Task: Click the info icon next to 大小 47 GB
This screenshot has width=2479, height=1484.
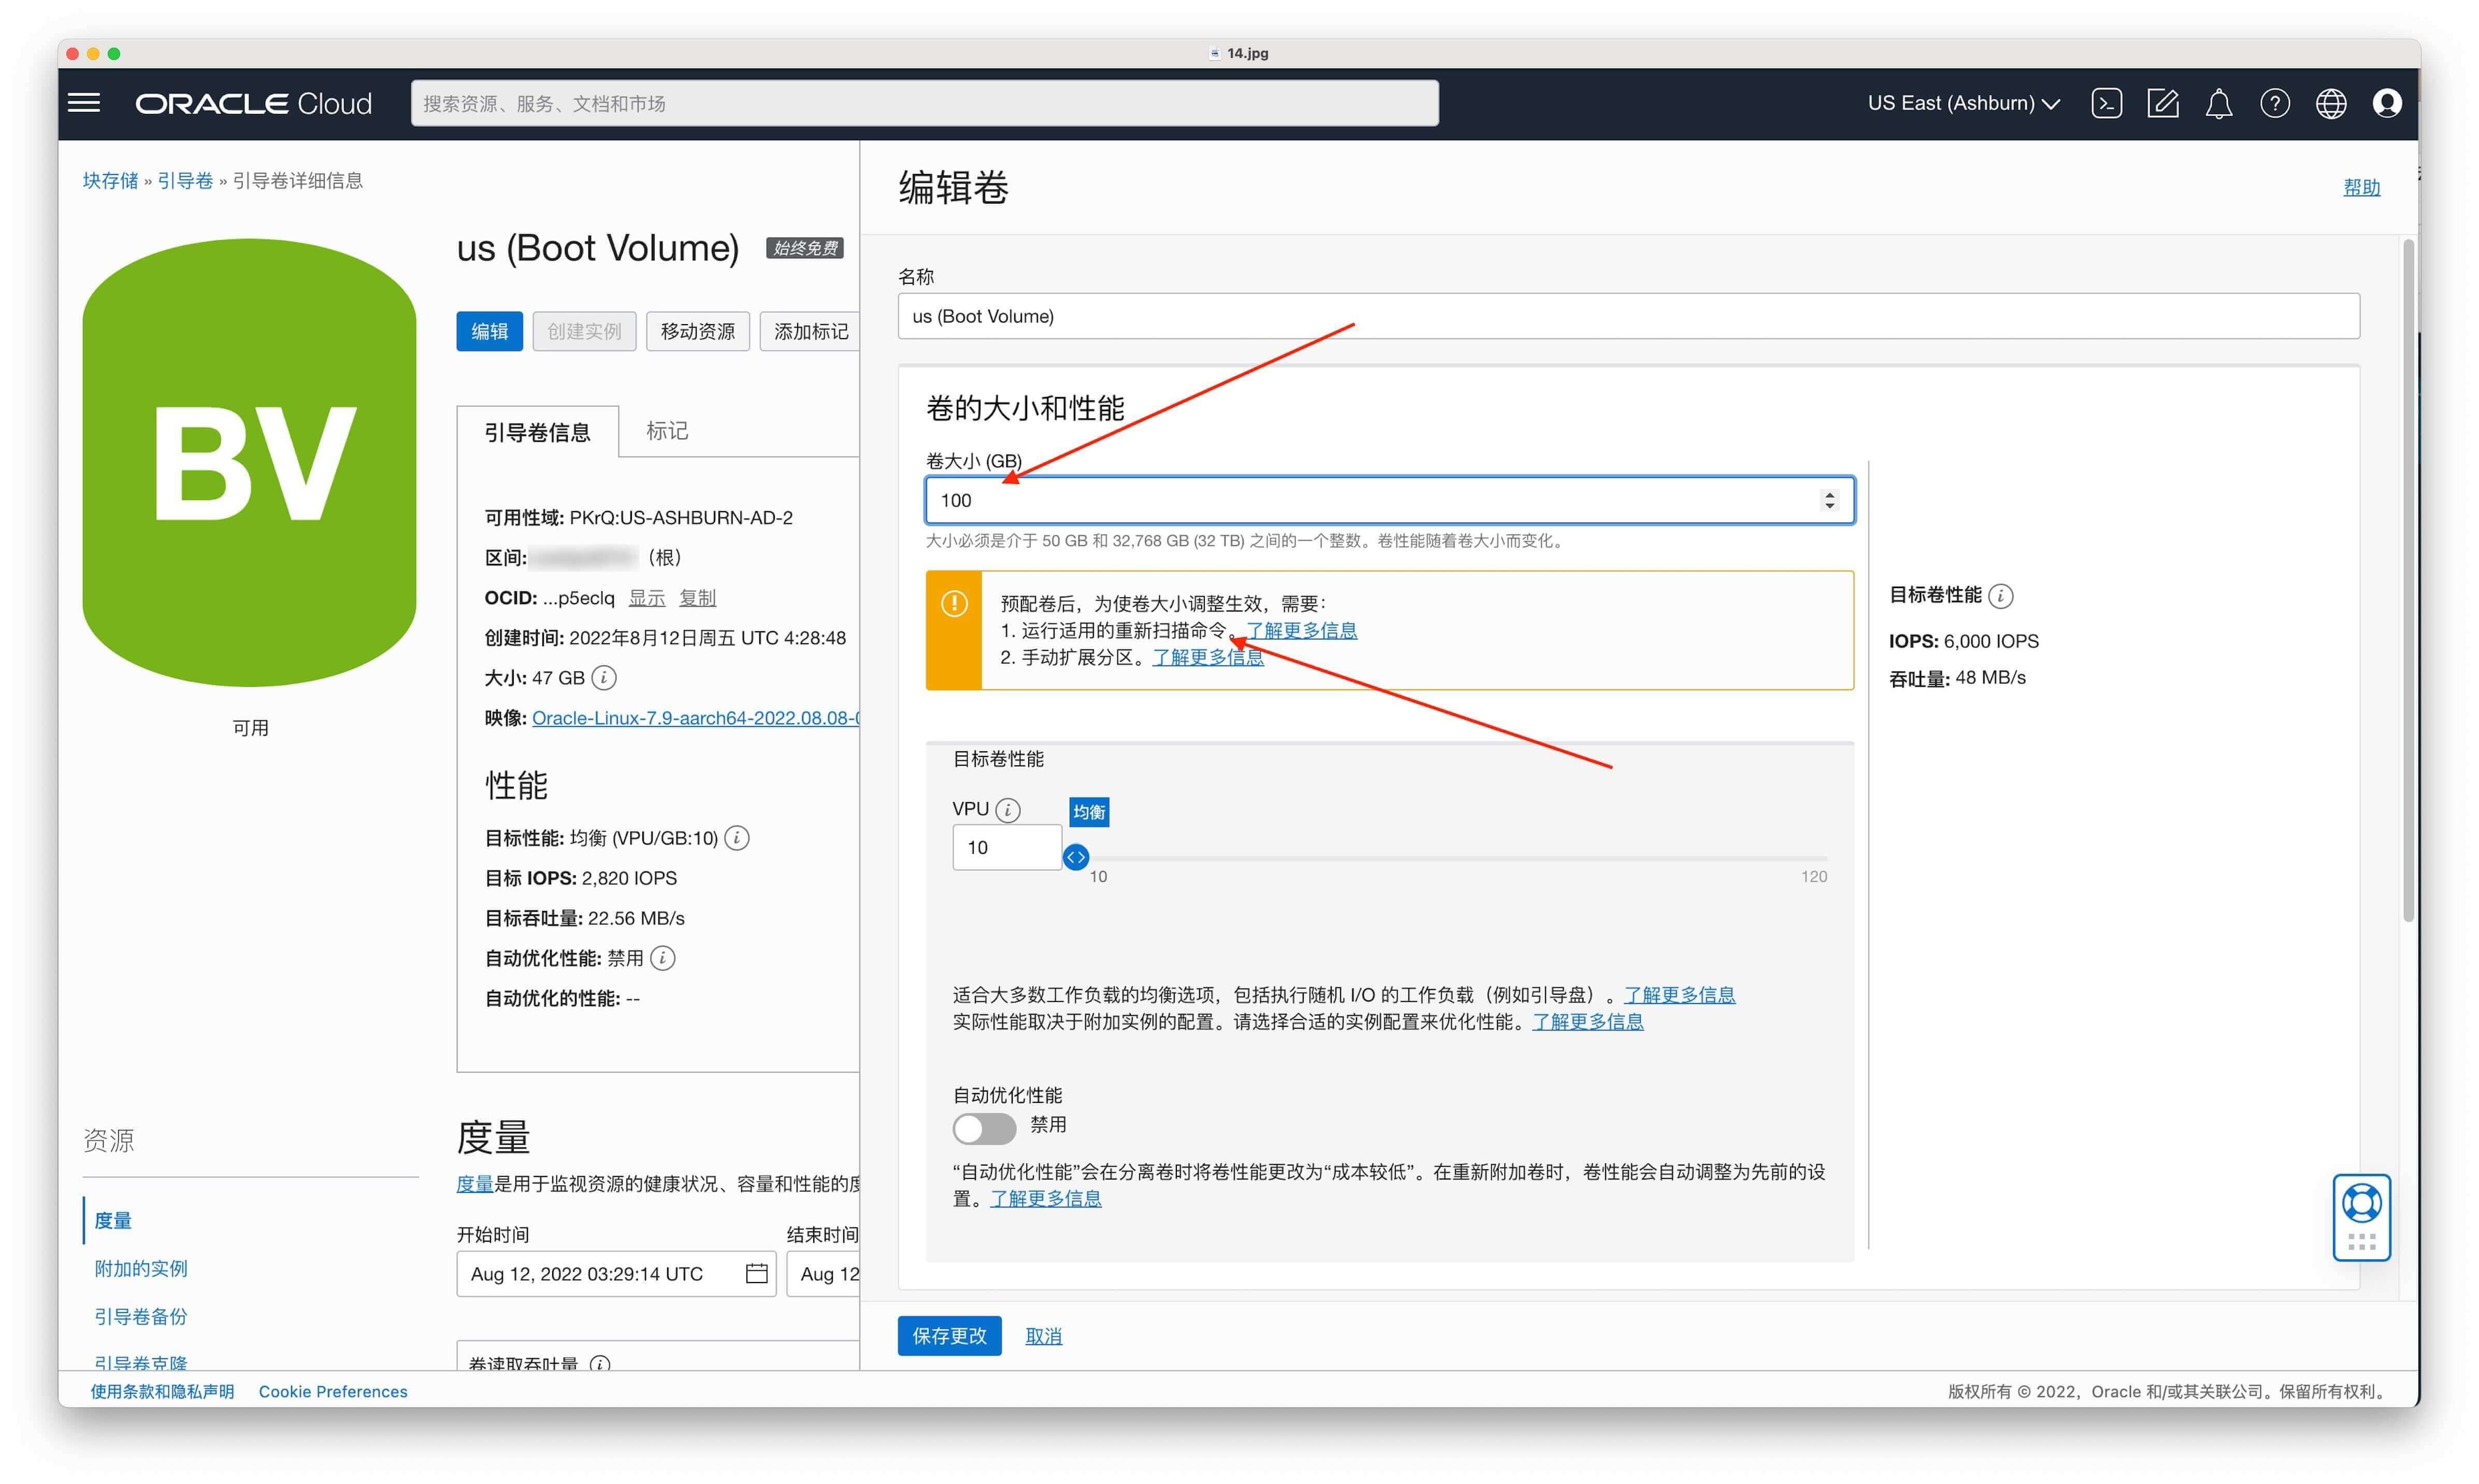Action: click(604, 678)
